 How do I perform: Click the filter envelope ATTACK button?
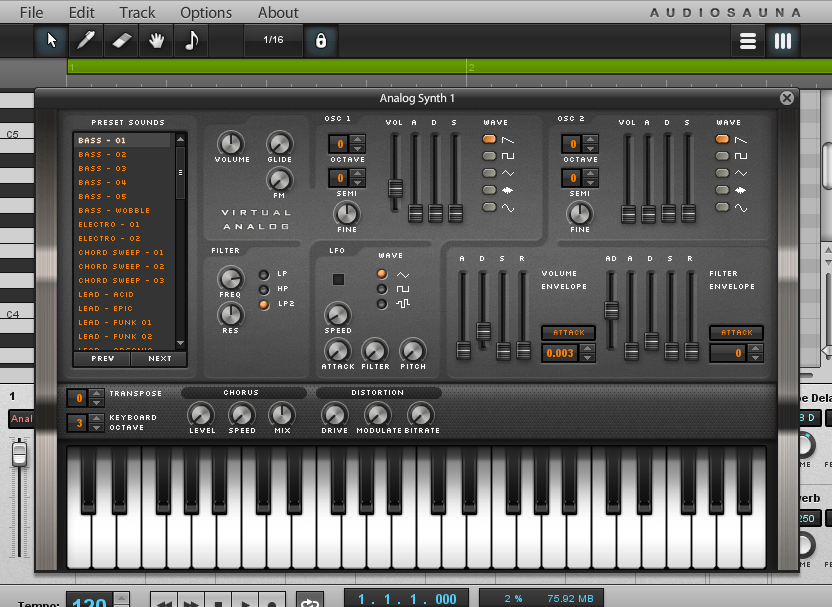[736, 333]
